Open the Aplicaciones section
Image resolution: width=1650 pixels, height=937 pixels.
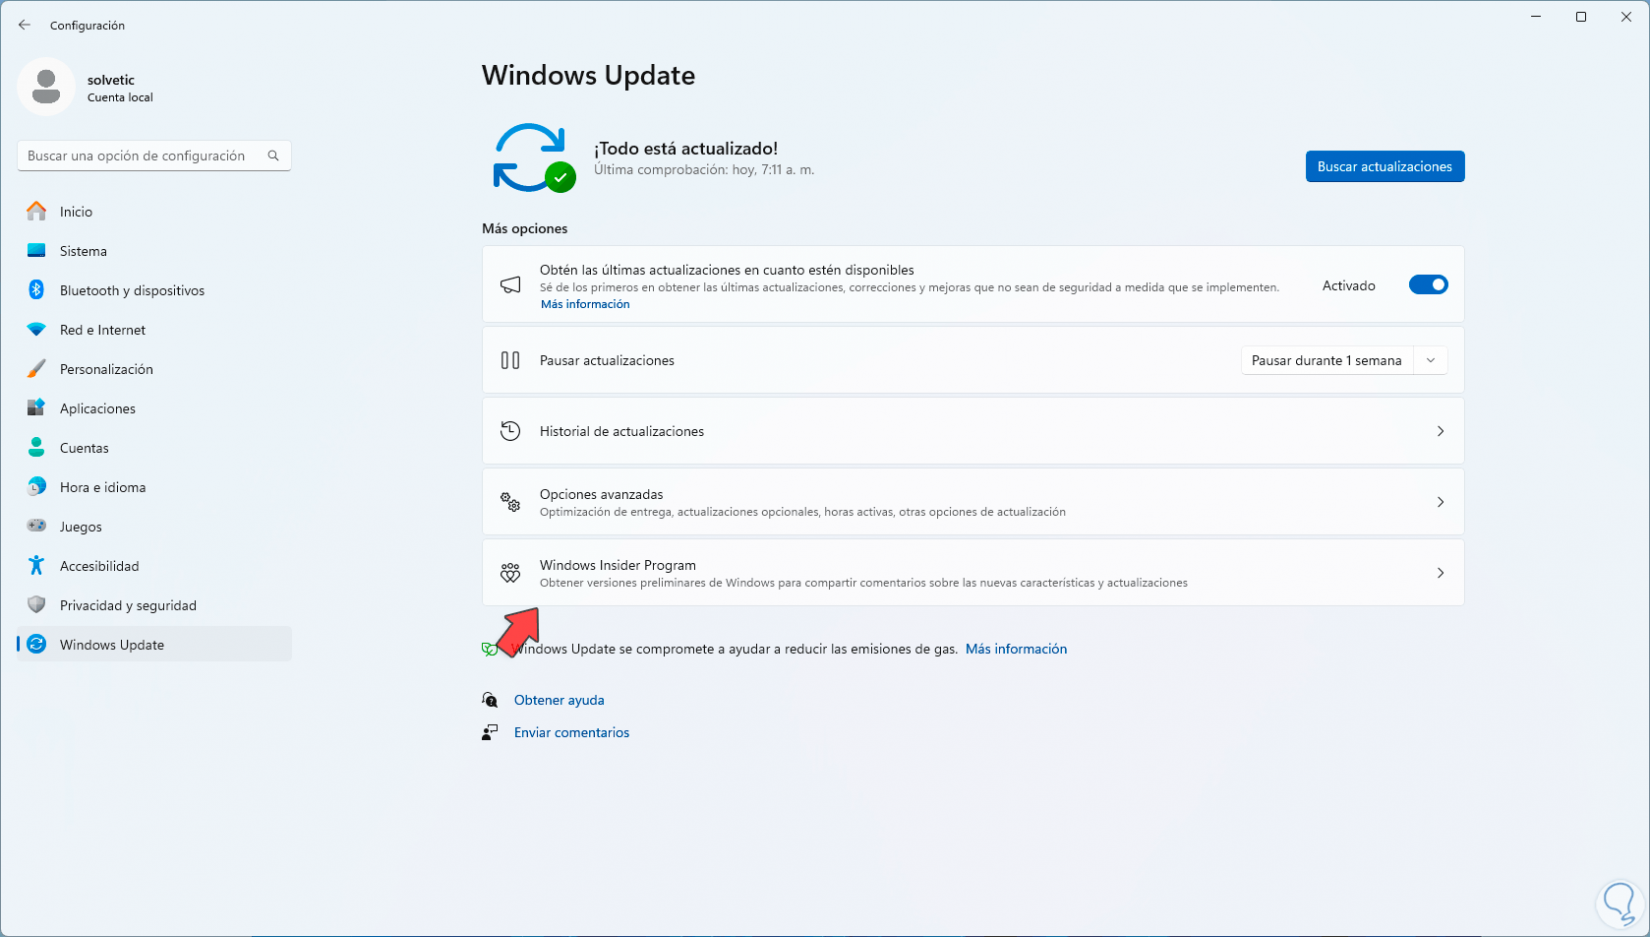154,408
